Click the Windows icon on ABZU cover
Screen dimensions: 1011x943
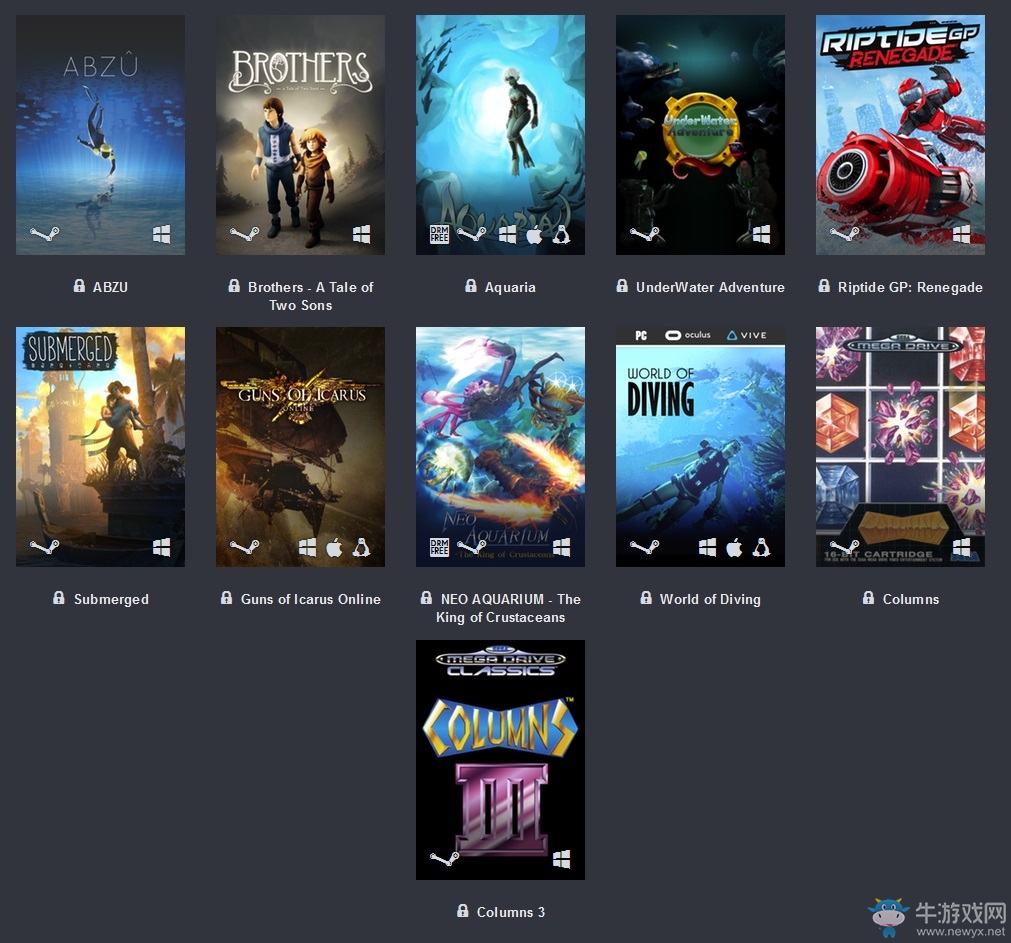(161, 234)
